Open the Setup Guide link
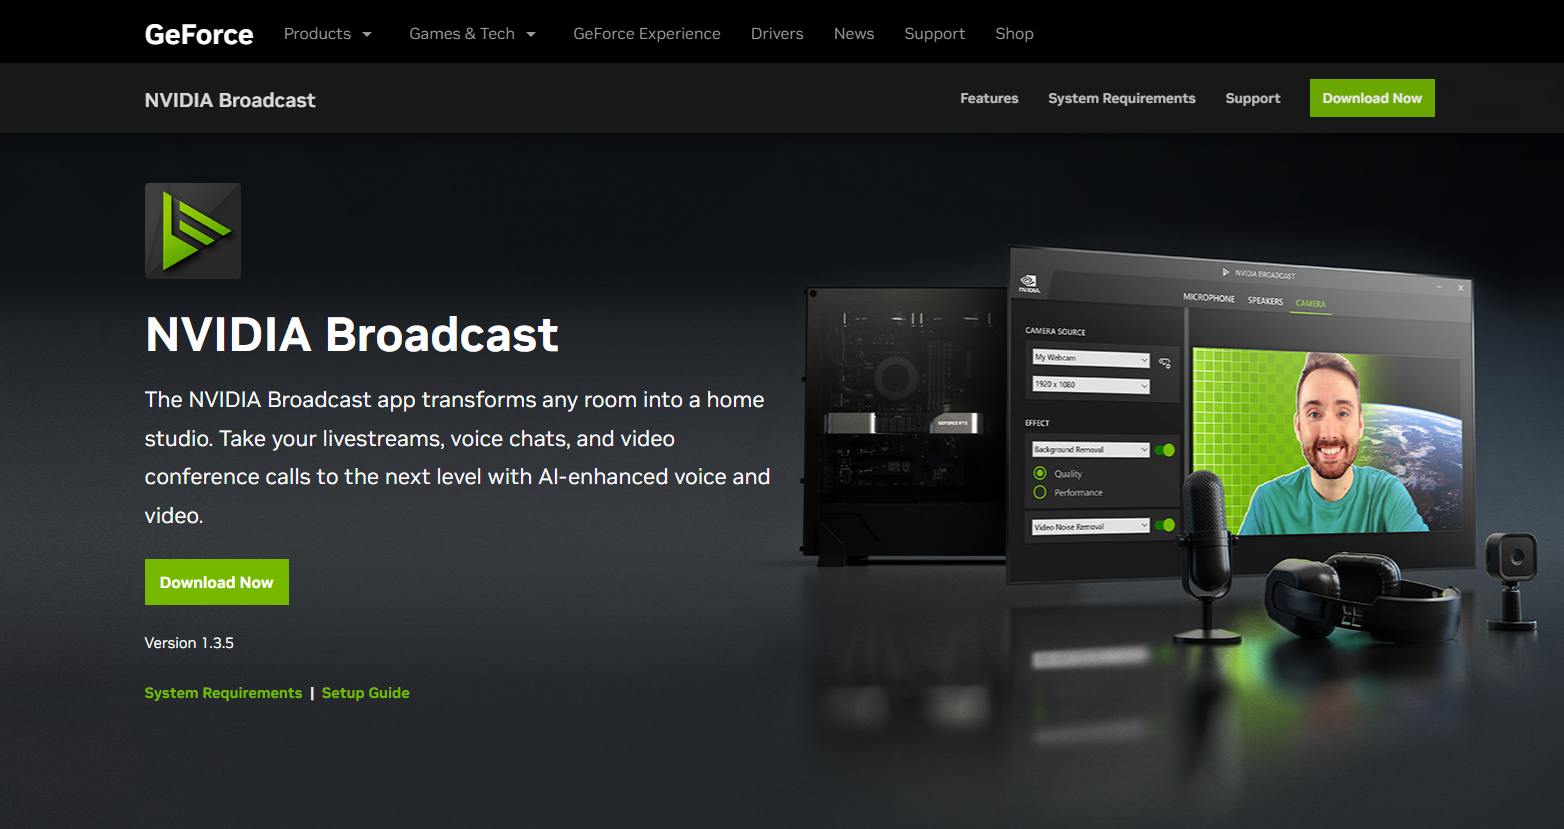1564x829 pixels. coord(366,693)
